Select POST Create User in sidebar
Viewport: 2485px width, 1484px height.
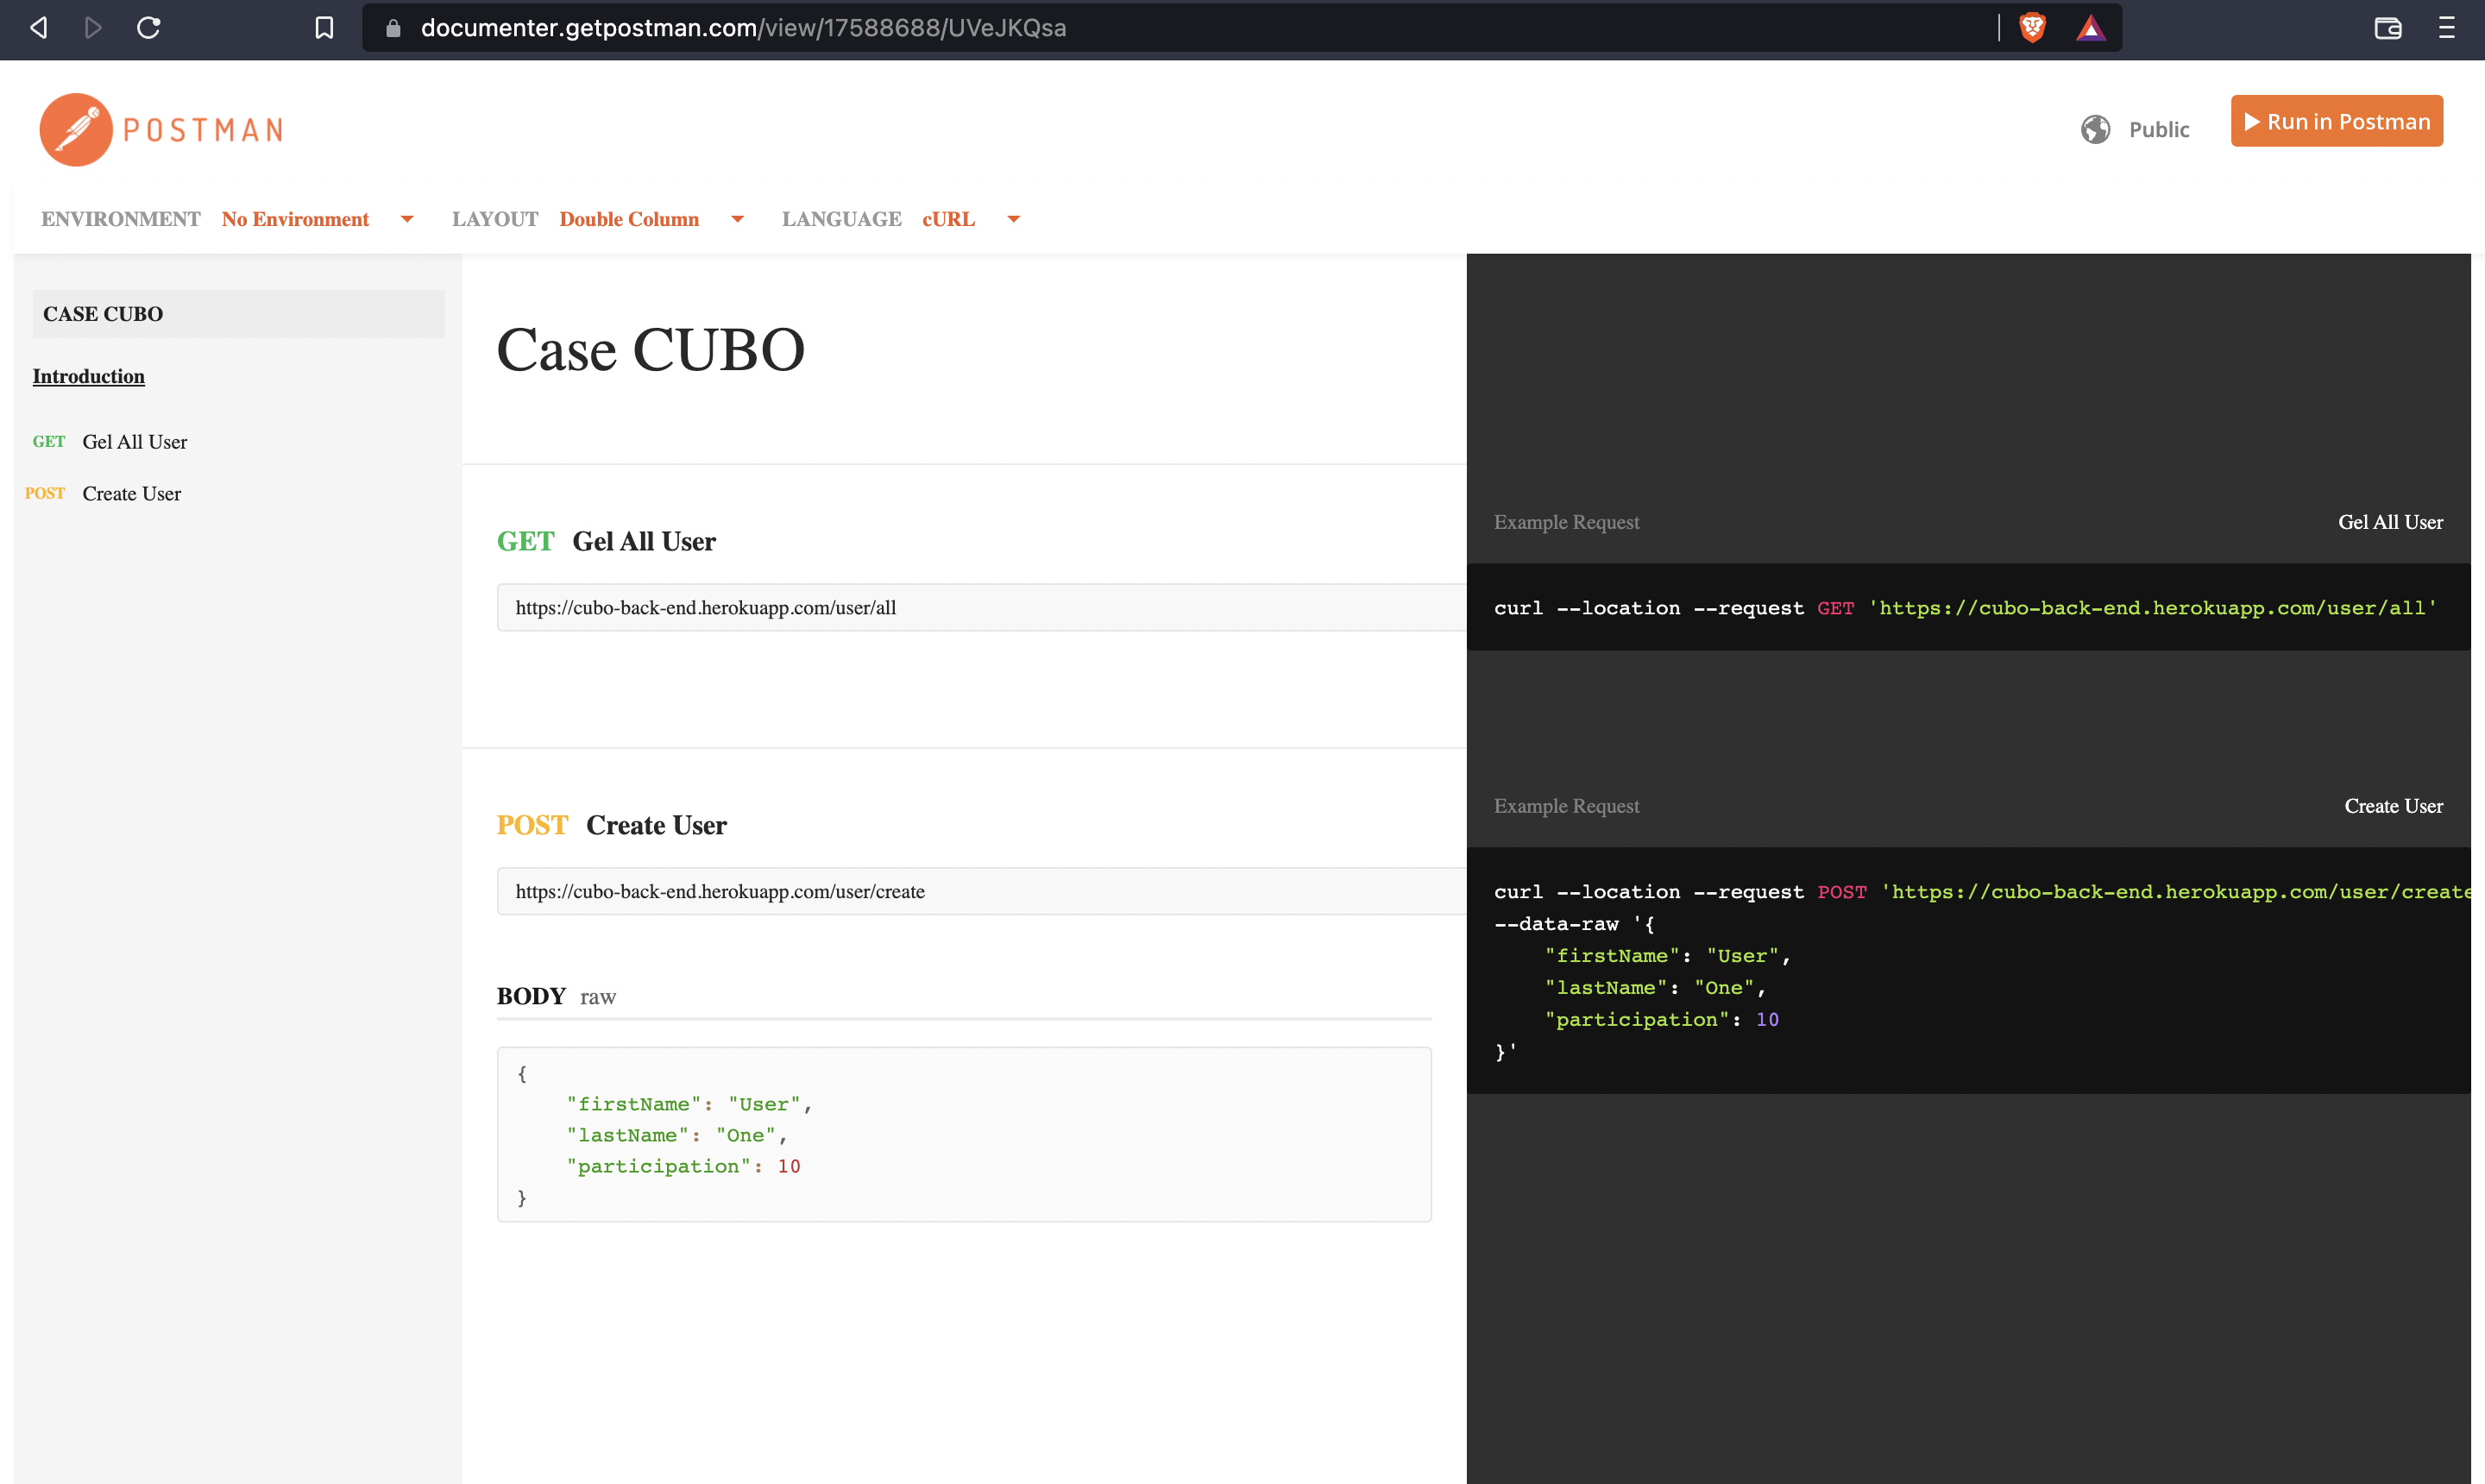pyautogui.click(x=131, y=494)
